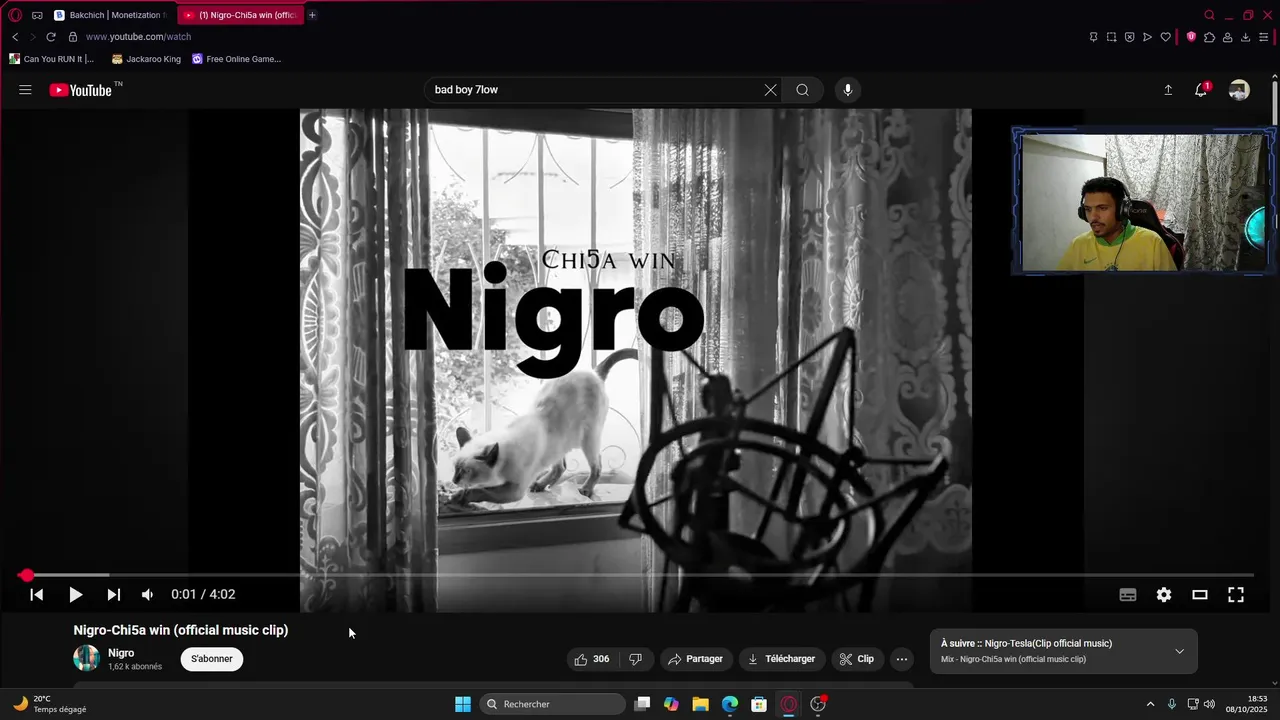Click the red video progress bar scrubber
This screenshot has width=1280, height=720.
27,575
